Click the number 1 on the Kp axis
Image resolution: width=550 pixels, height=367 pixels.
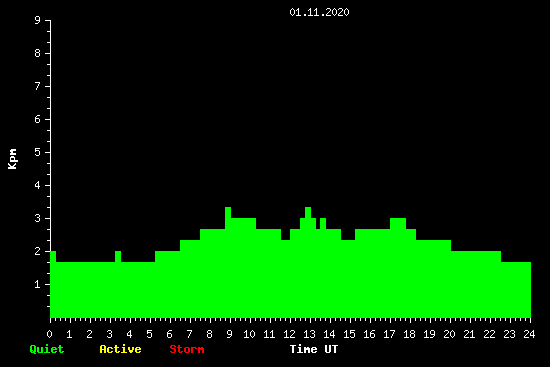point(38,284)
